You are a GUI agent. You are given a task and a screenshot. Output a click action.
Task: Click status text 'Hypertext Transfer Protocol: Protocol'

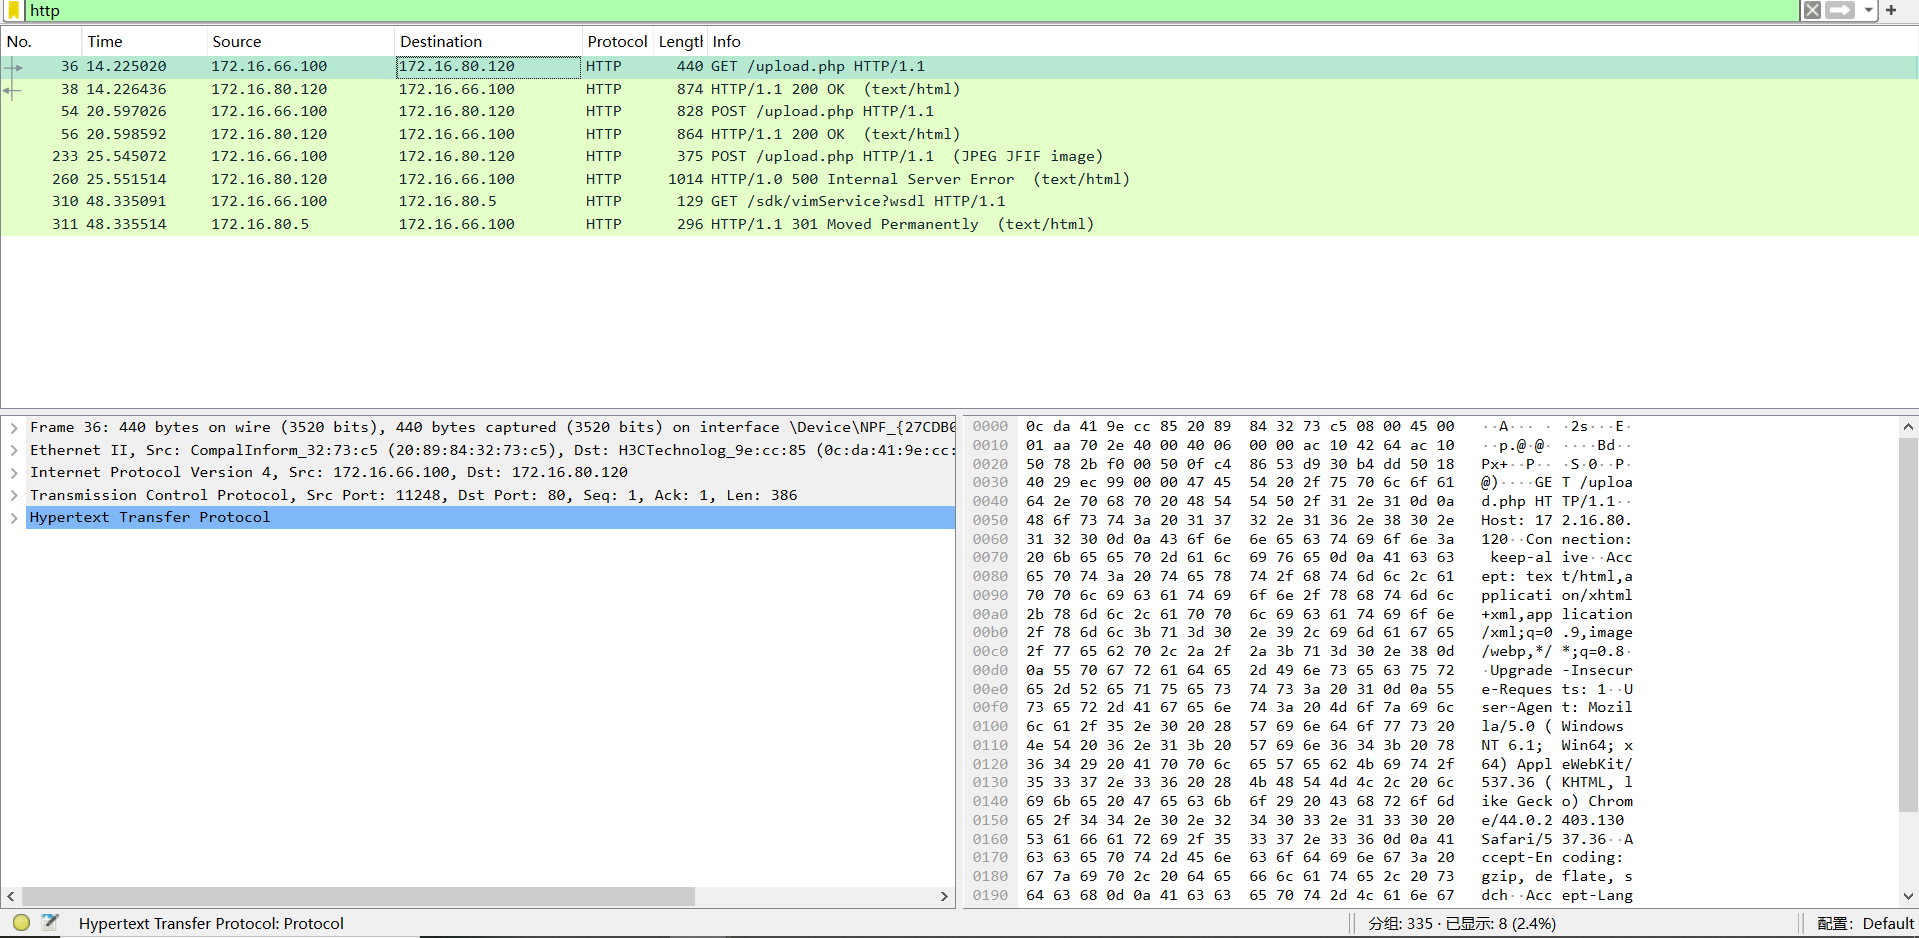(211, 923)
